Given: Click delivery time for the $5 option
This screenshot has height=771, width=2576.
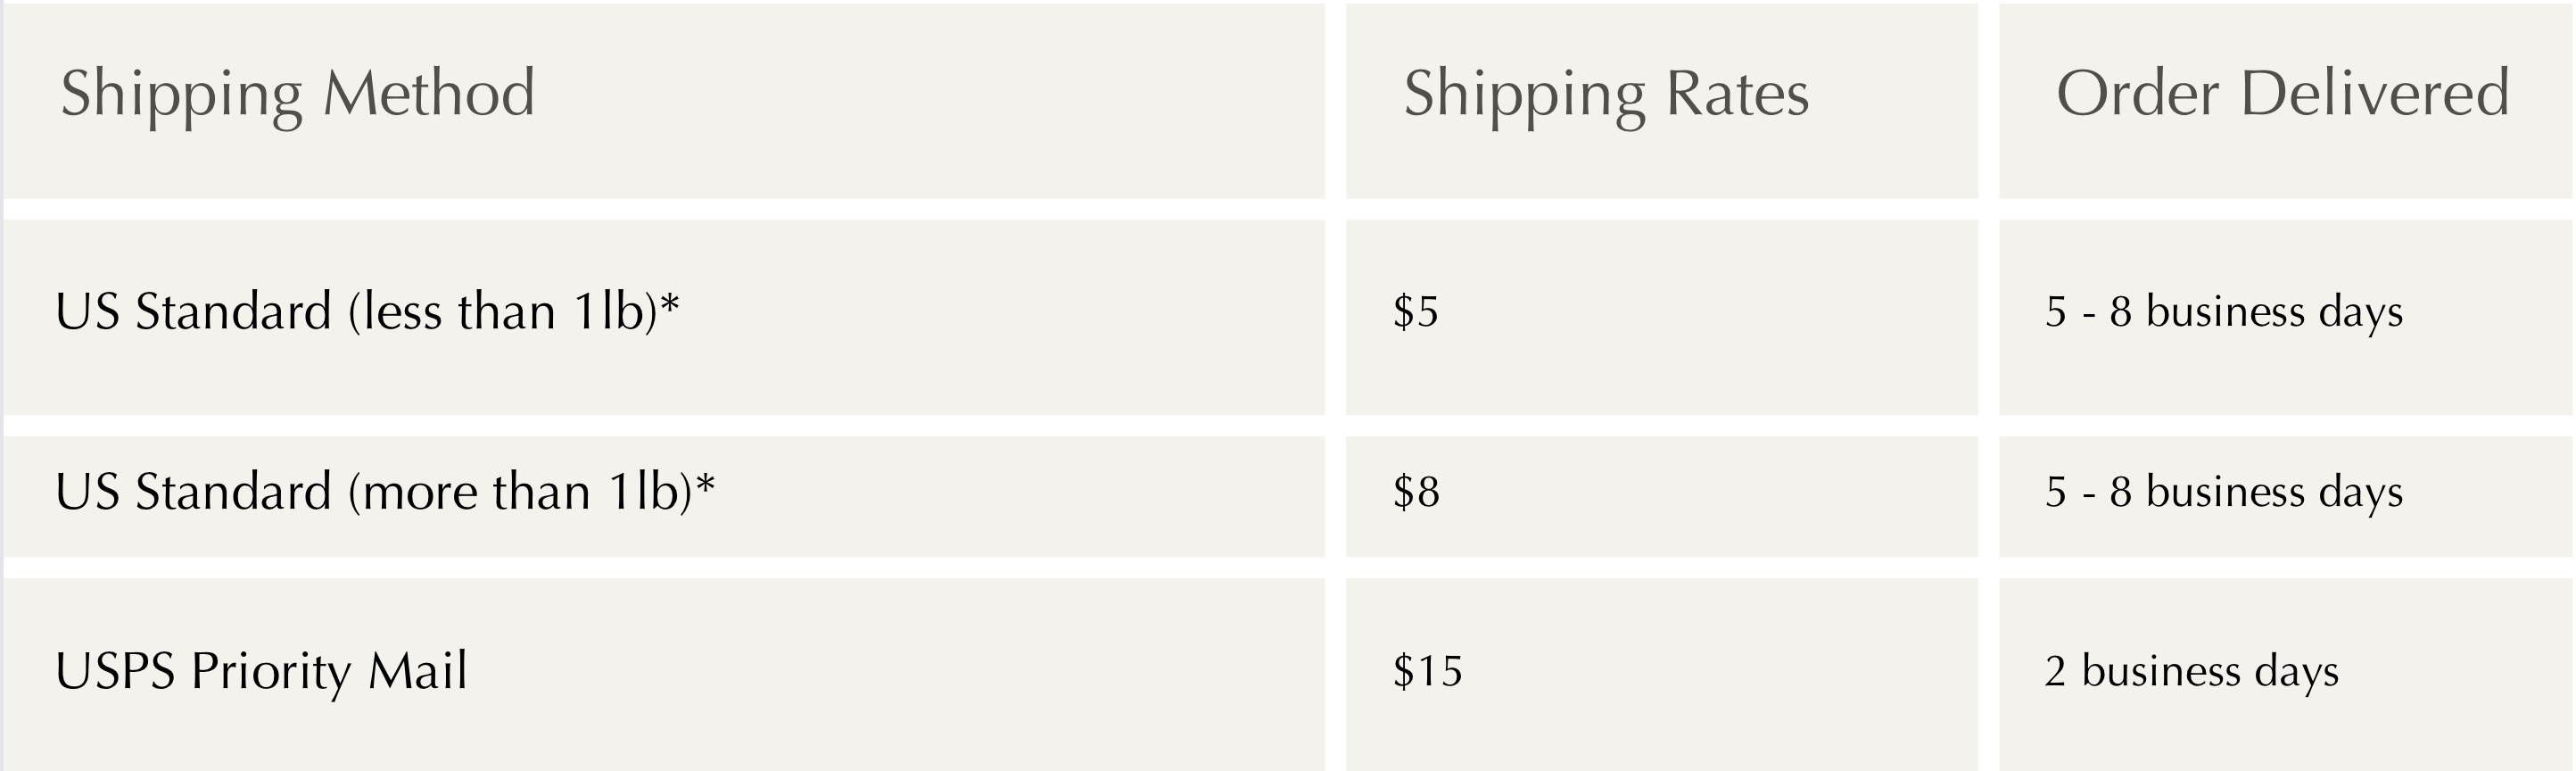Looking at the screenshot, I should click(x=2224, y=312).
